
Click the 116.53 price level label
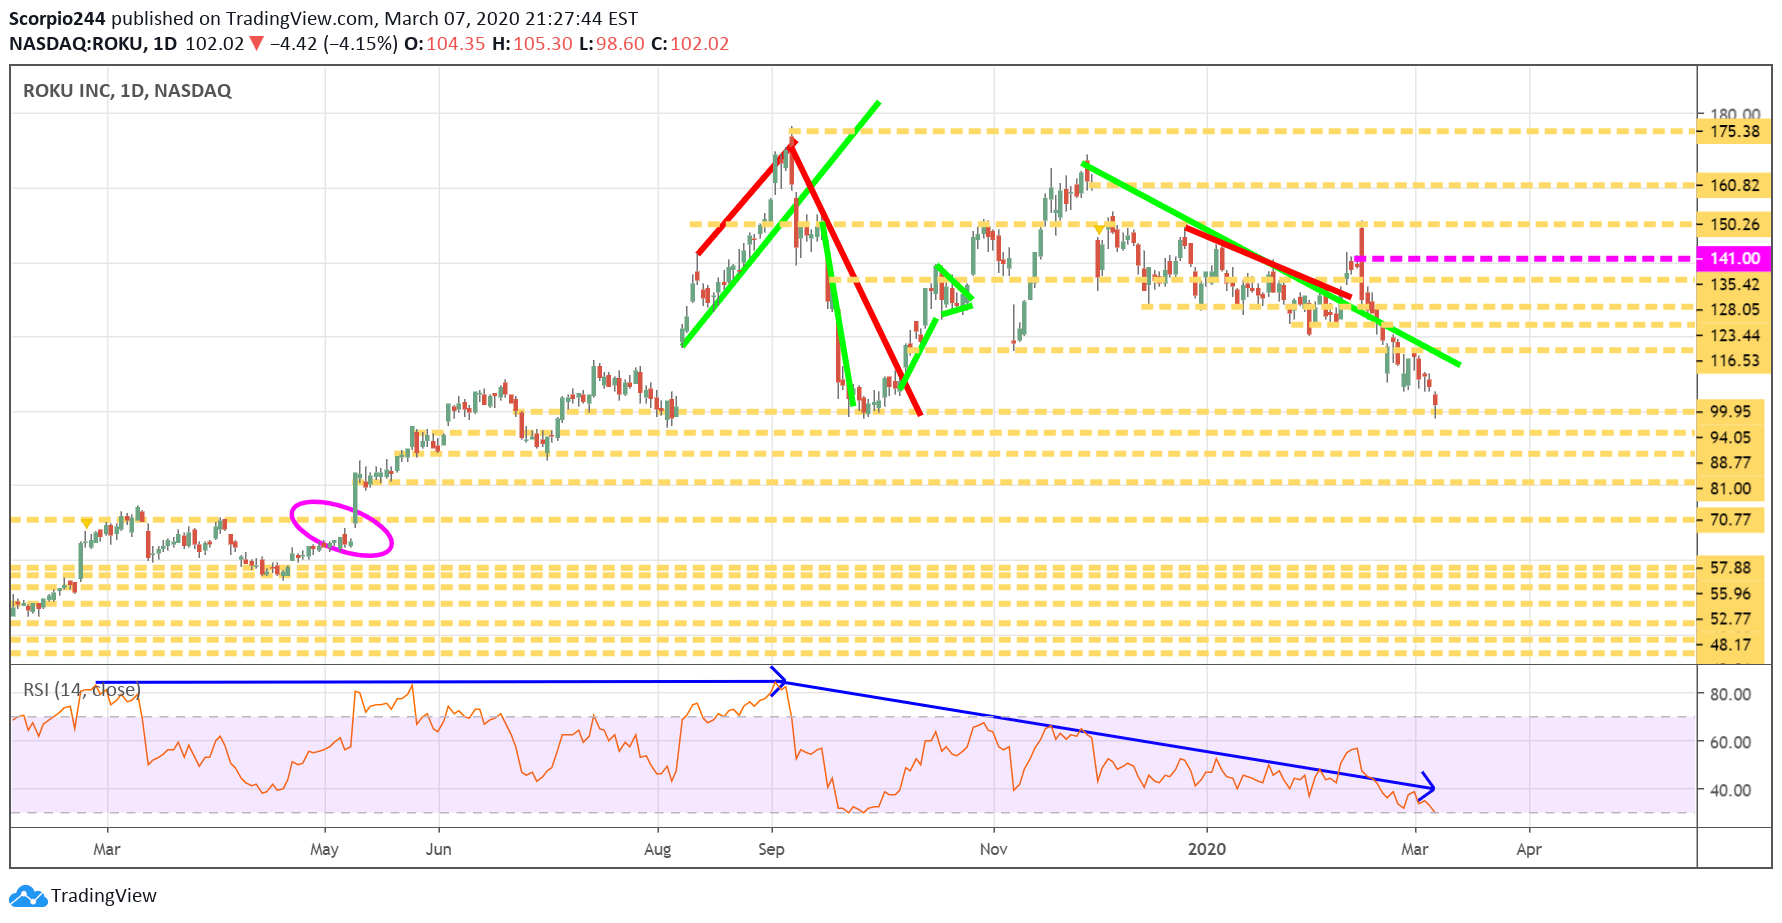point(1735,360)
